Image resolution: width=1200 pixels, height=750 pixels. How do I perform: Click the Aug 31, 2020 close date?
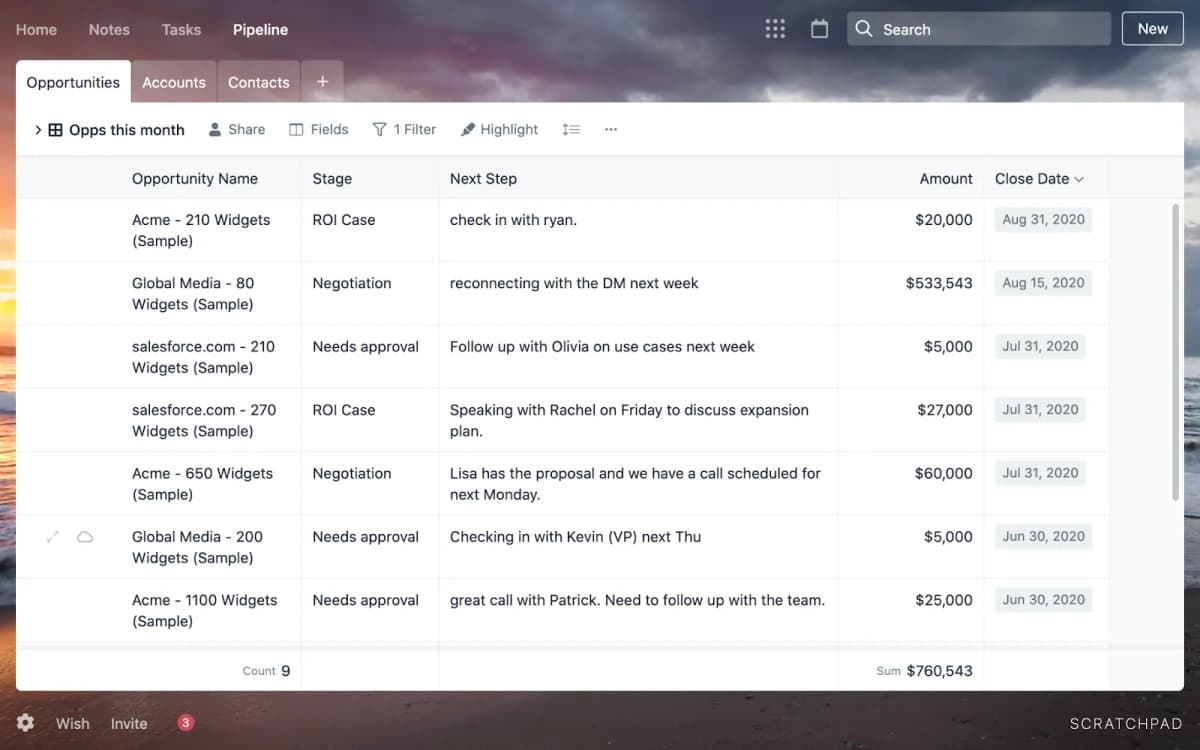(x=1043, y=220)
